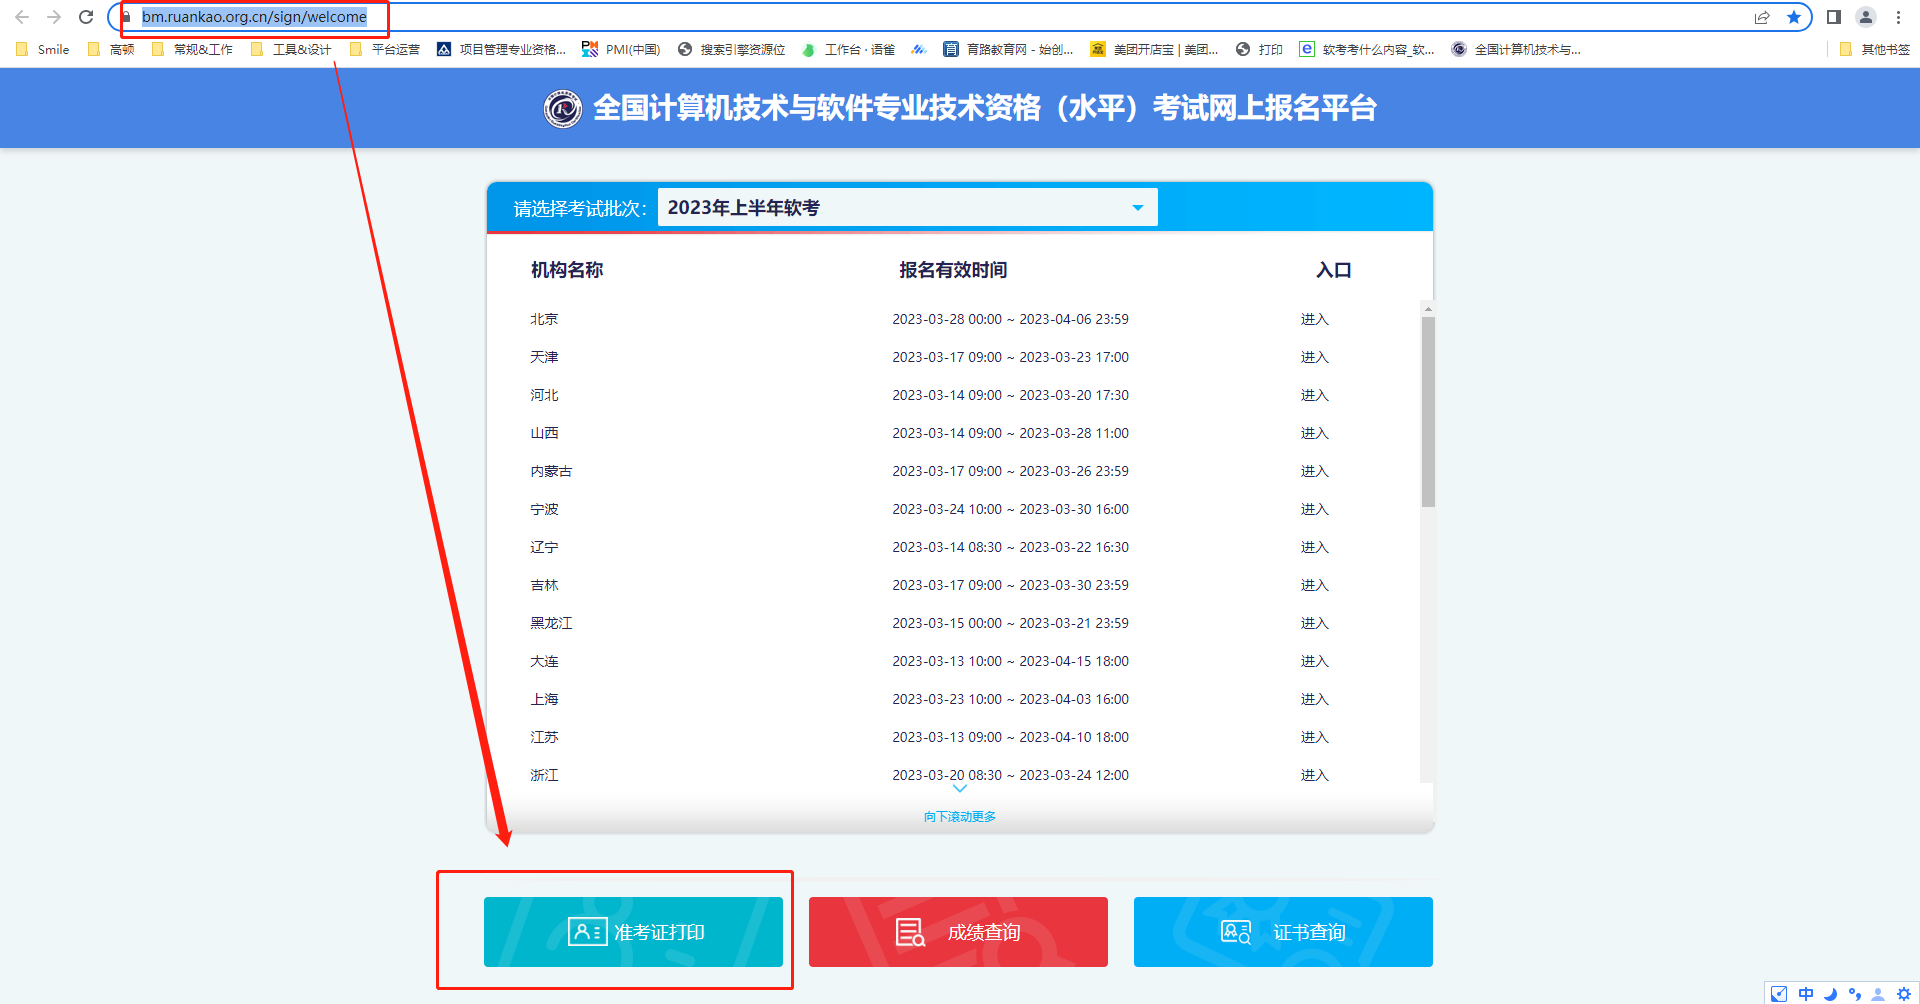Toggle the 中 language indicator in input toolbar
Viewport: 1920px width, 1004px height.
coord(1806,993)
